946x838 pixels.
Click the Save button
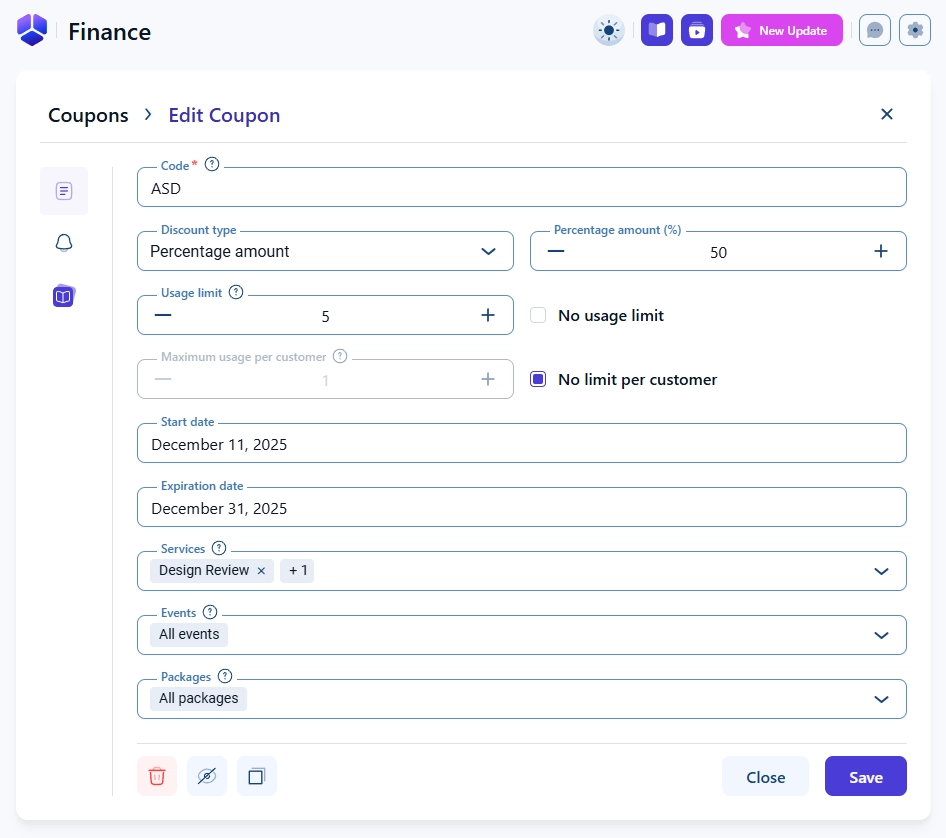[x=865, y=776]
